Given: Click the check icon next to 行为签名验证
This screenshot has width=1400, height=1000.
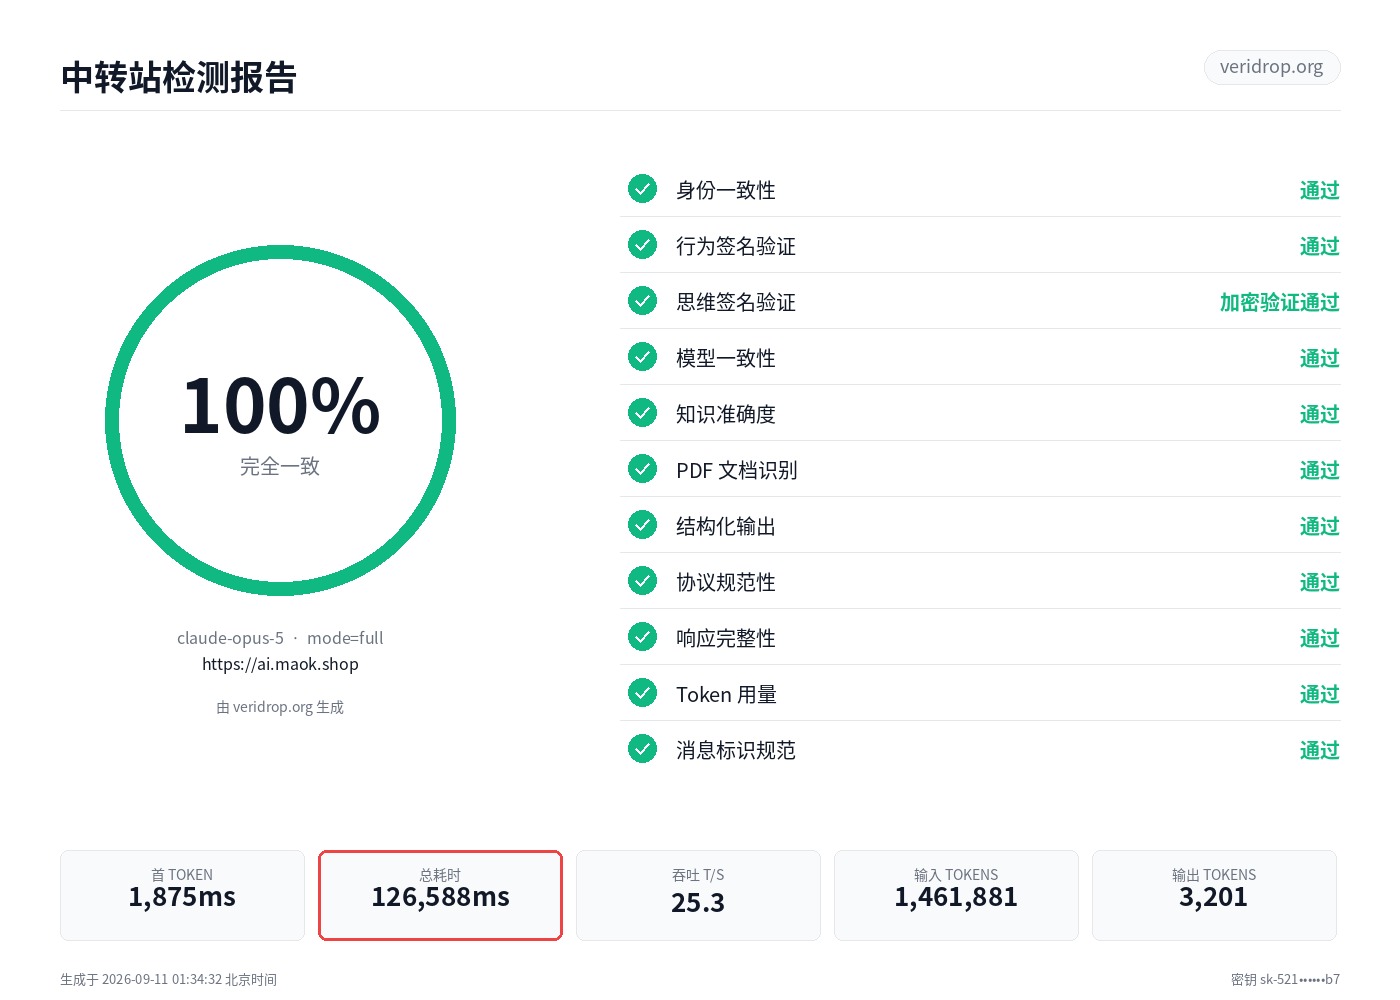Looking at the screenshot, I should point(642,244).
